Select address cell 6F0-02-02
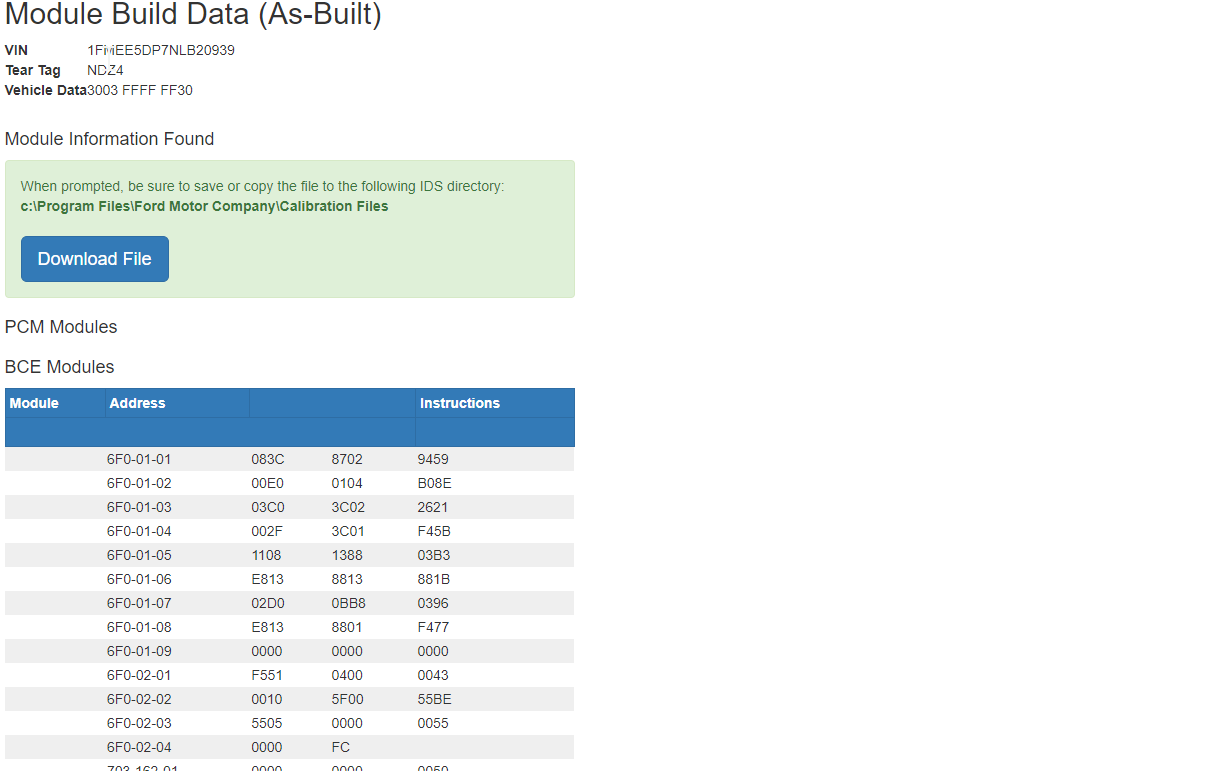 139,699
